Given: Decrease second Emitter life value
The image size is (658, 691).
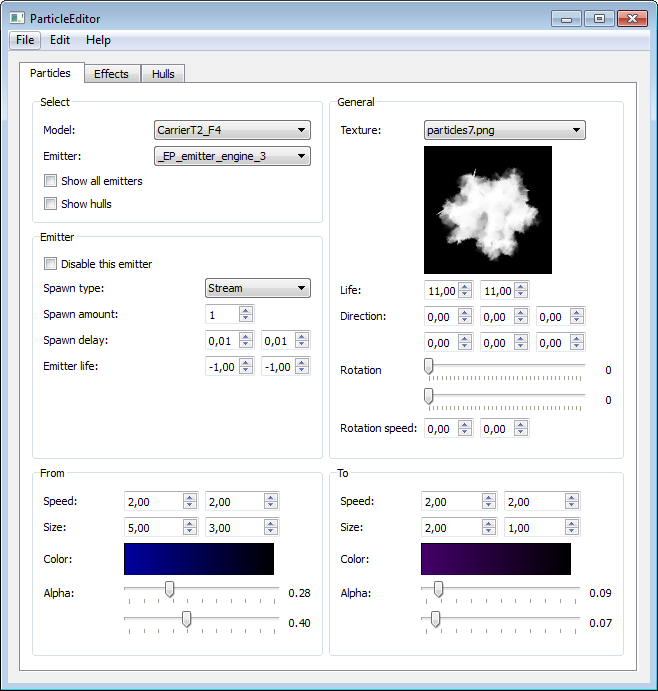Looking at the screenshot, I should 302,371.
